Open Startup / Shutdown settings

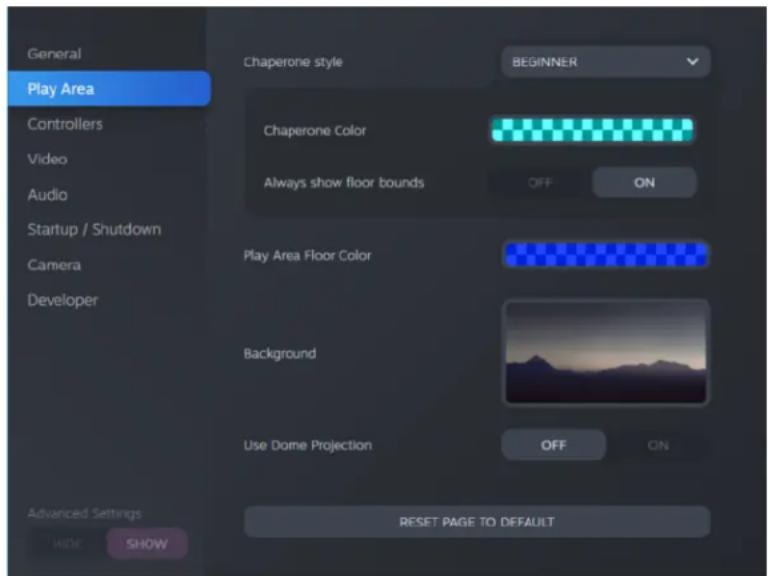point(94,229)
